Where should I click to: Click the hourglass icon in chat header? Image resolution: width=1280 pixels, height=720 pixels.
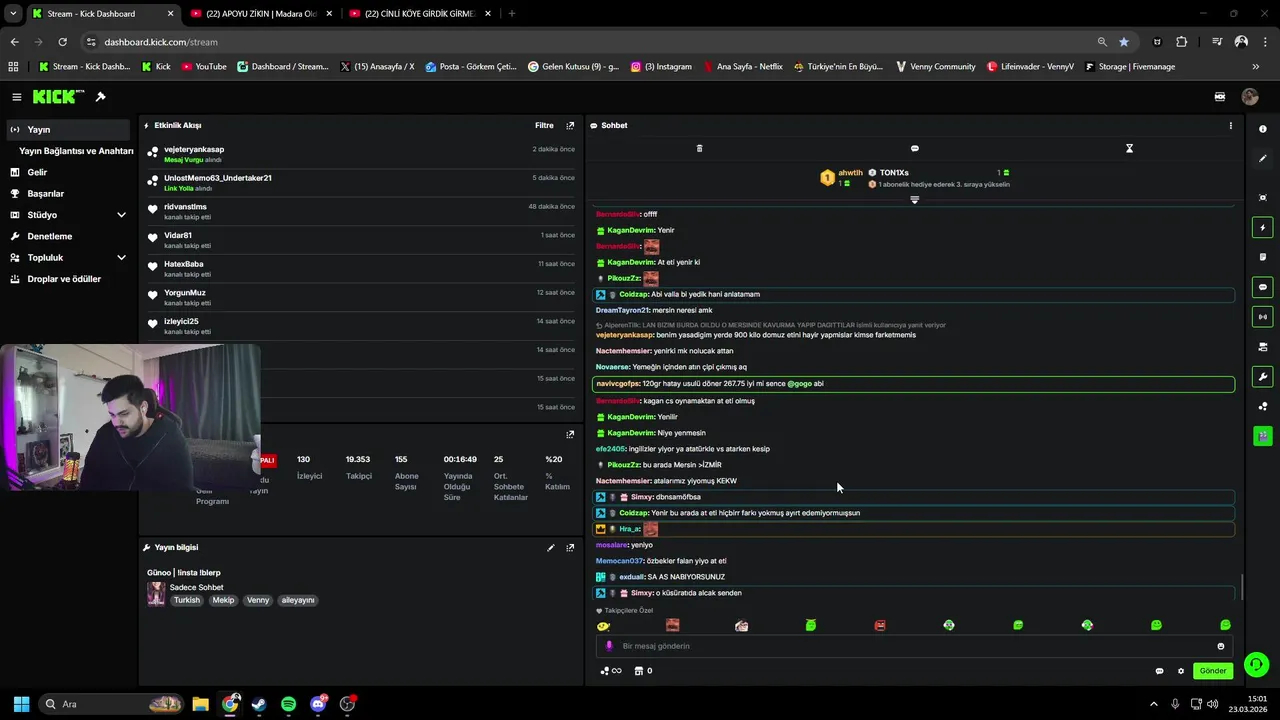coord(1129,148)
